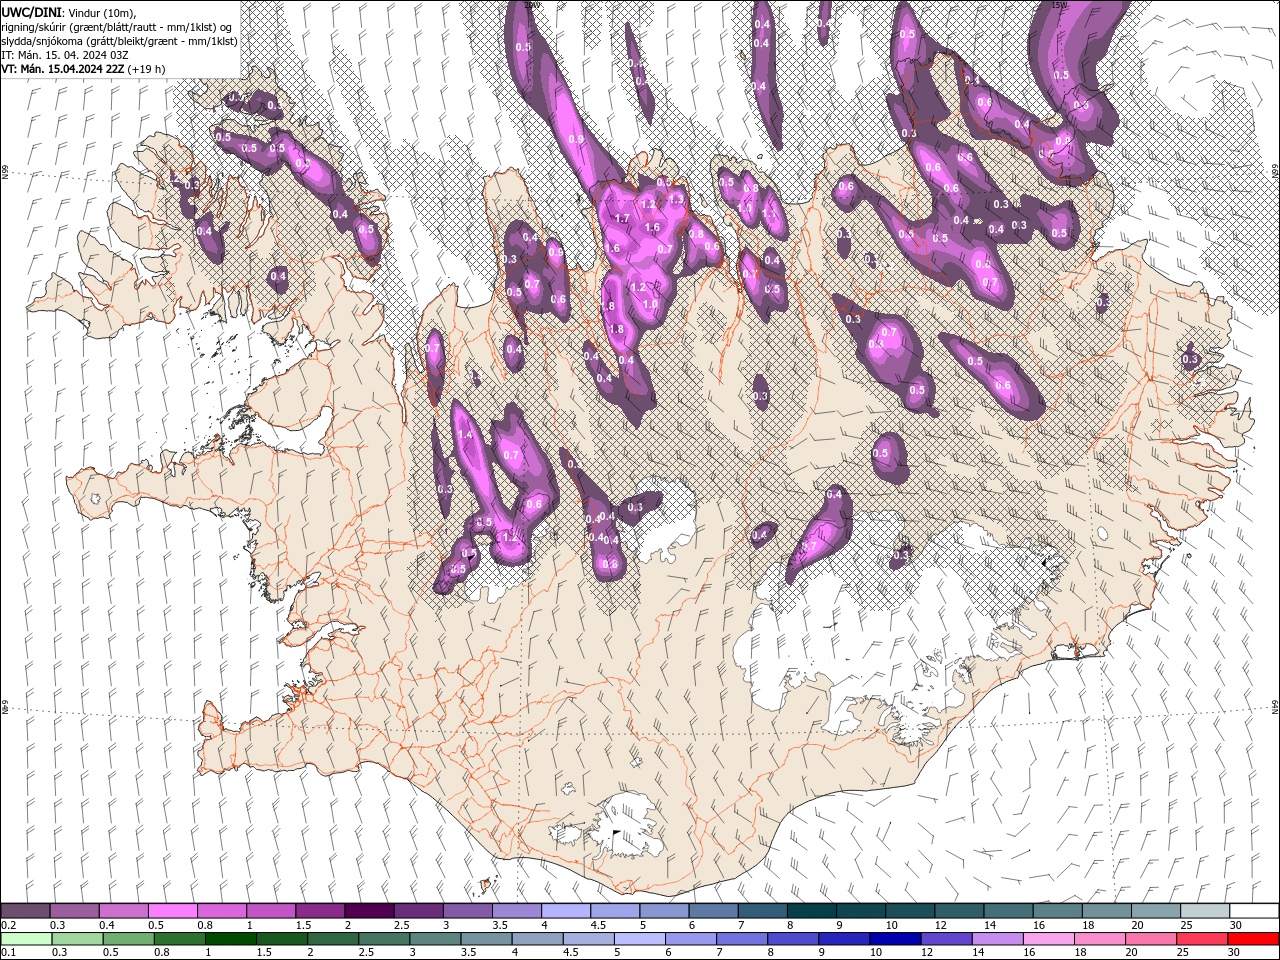Select the dusky purple 0.2 swatch in upper legend

pos(25,910)
